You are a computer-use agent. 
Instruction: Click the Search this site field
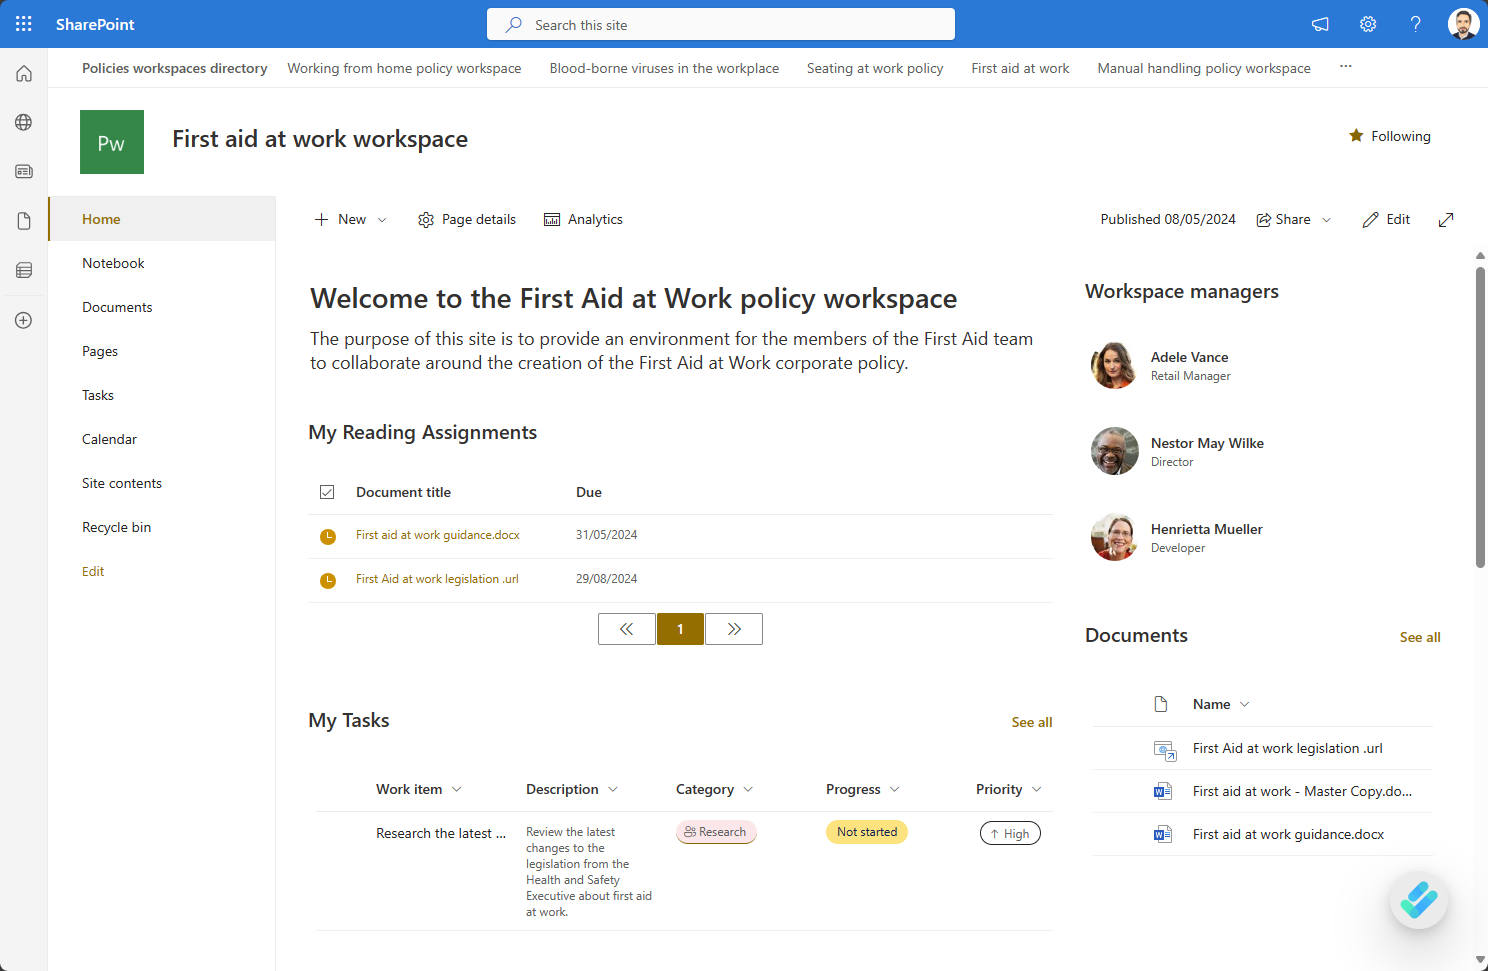720,23
